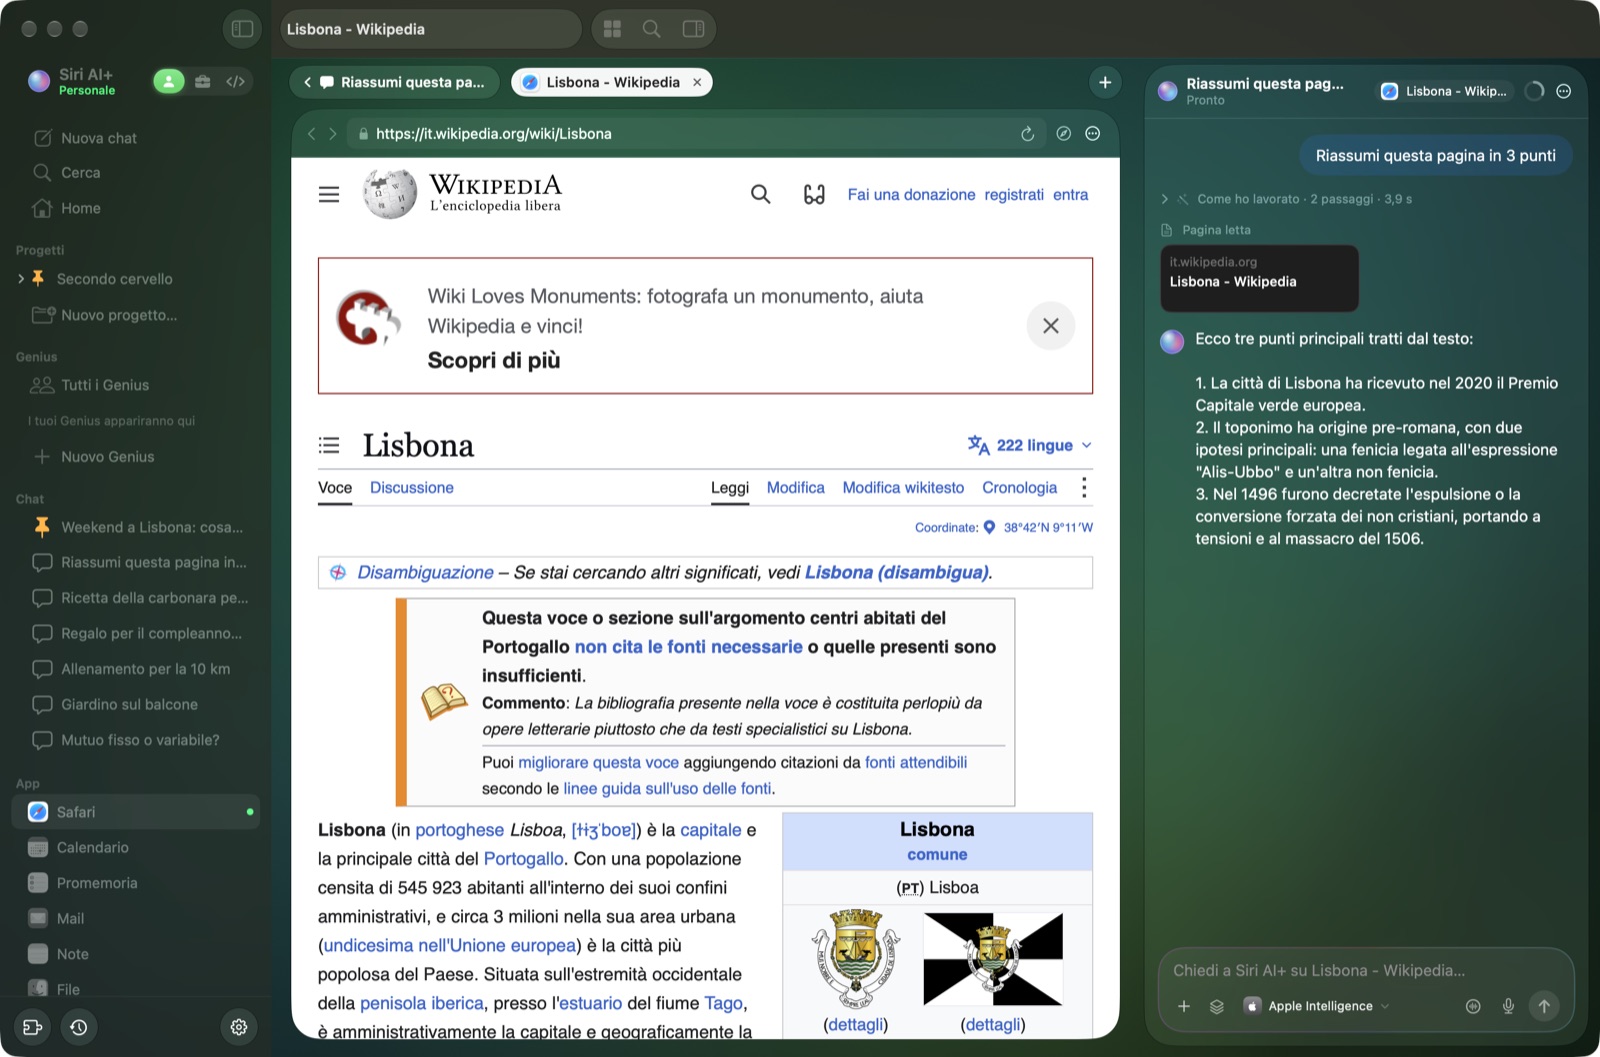Click the microphone dictation icon
Image resolution: width=1600 pixels, height=1057 pixels.
pyautogui.click(x=1508, y=1007)
